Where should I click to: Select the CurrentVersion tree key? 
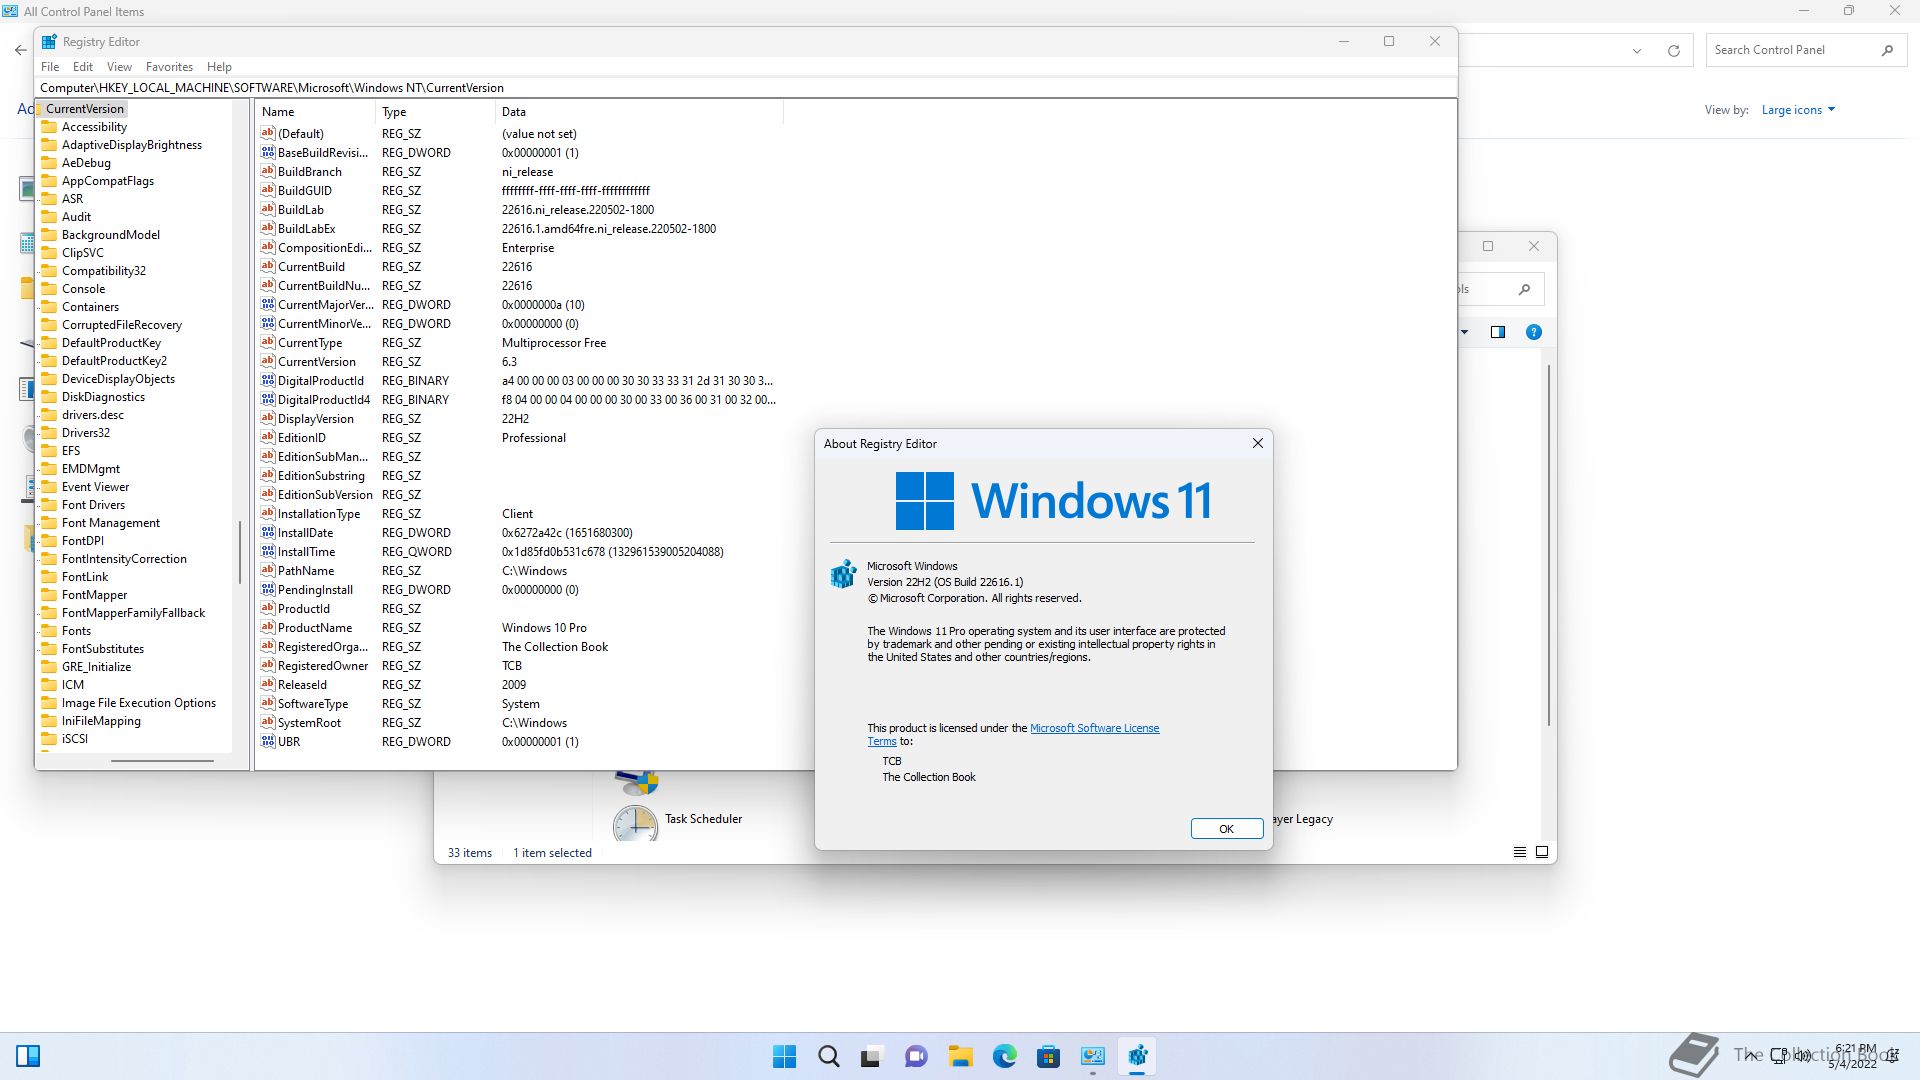(x=85, y=109)
